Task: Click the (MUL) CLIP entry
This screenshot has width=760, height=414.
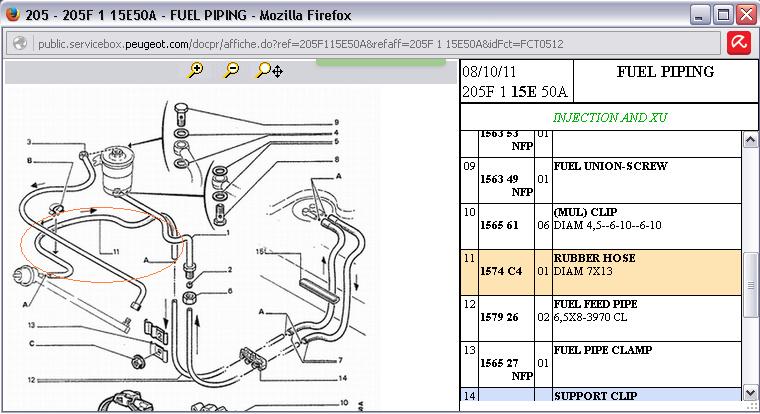Action: [586, 212]
